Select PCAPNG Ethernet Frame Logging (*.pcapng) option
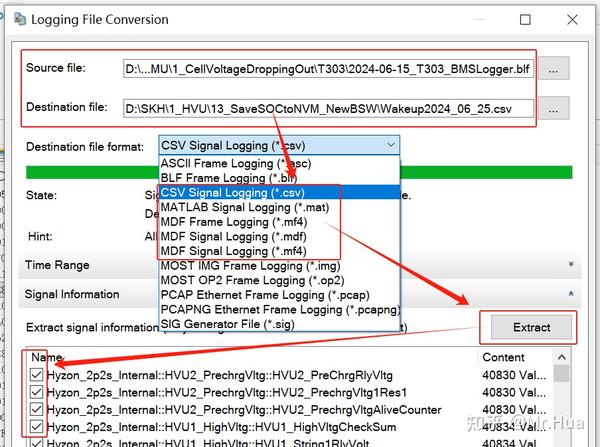Viewport: 600px width, 447px height. [x=280, y=309]
